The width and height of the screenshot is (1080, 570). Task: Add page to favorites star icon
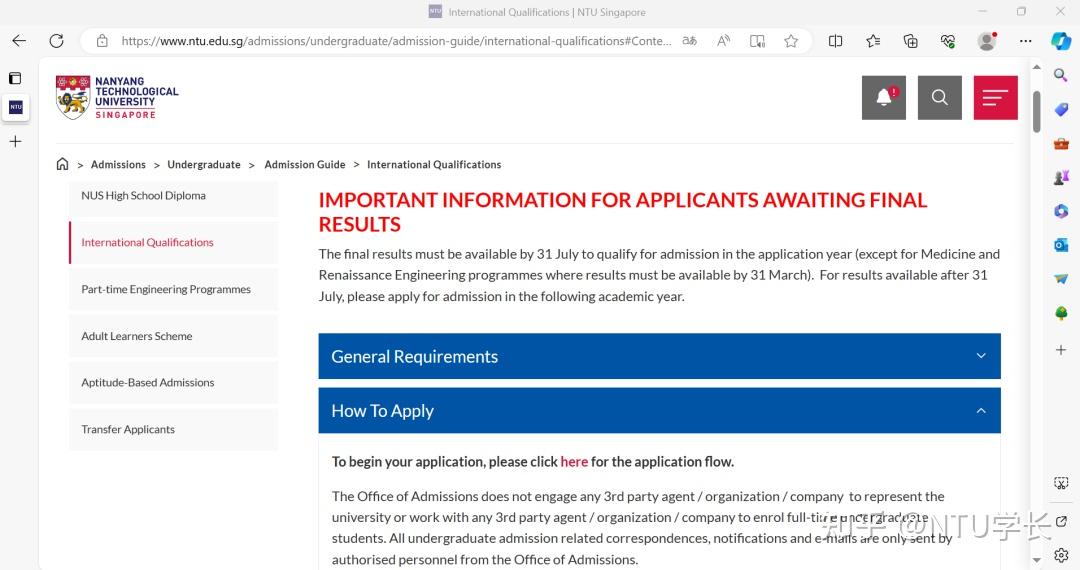[791, 41]
